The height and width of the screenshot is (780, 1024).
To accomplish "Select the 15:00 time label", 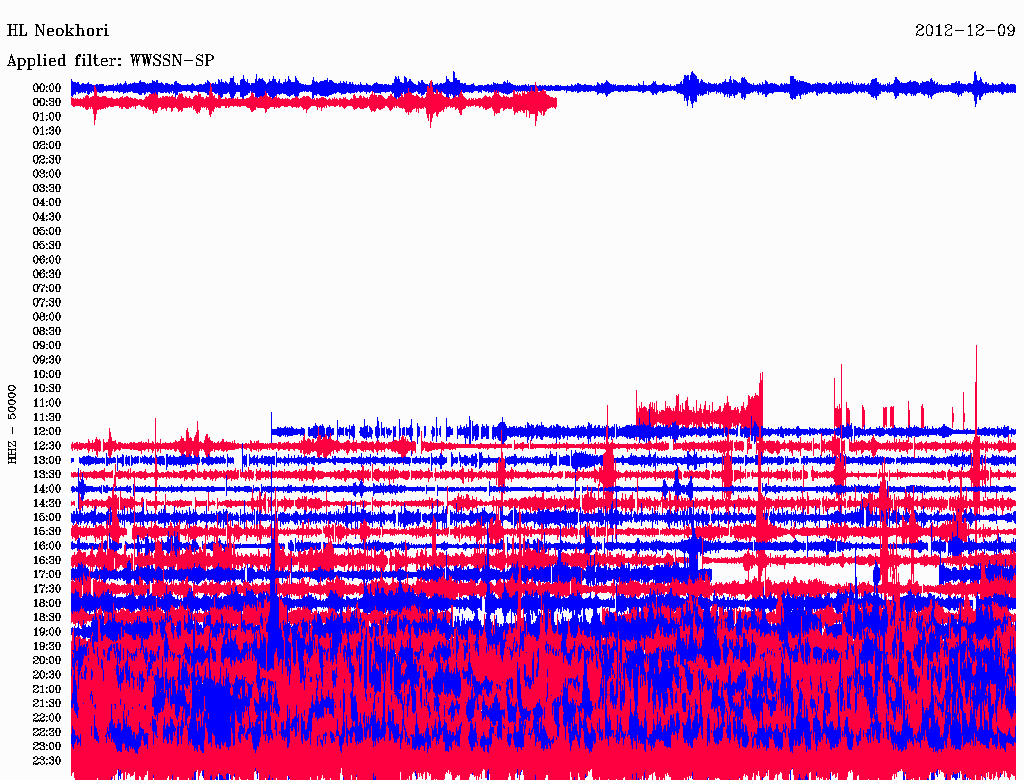I will tap(47, 517).
